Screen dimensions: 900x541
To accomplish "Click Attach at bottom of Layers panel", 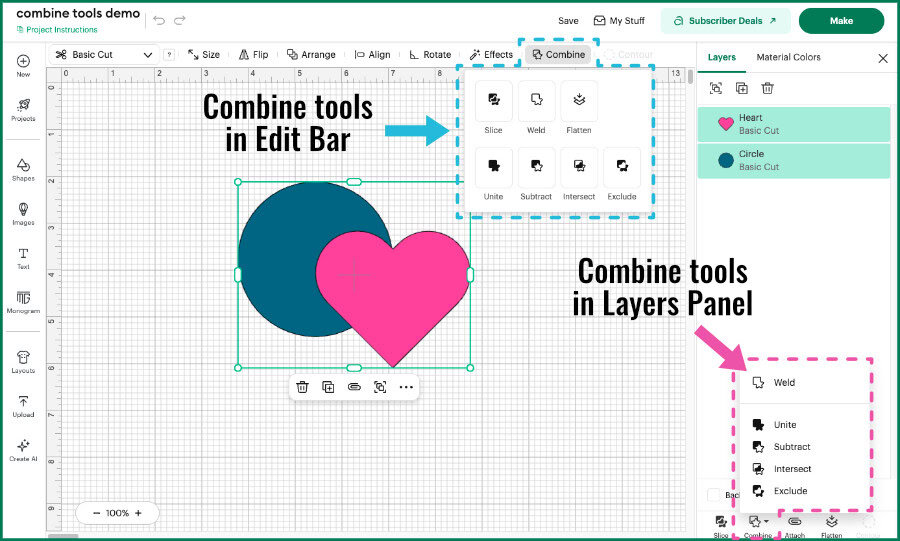I will click(794, 526).
